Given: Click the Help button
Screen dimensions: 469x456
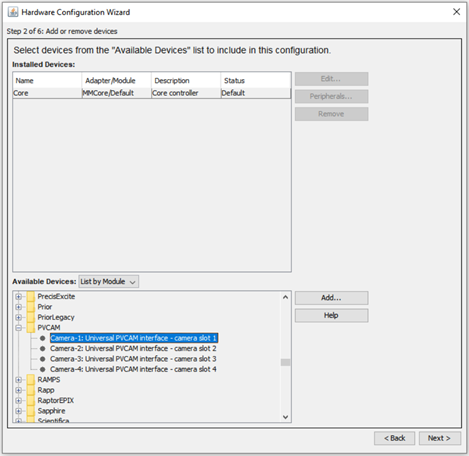Looking at the screenshot, I should pyautogui.click(x=331, y=315).
